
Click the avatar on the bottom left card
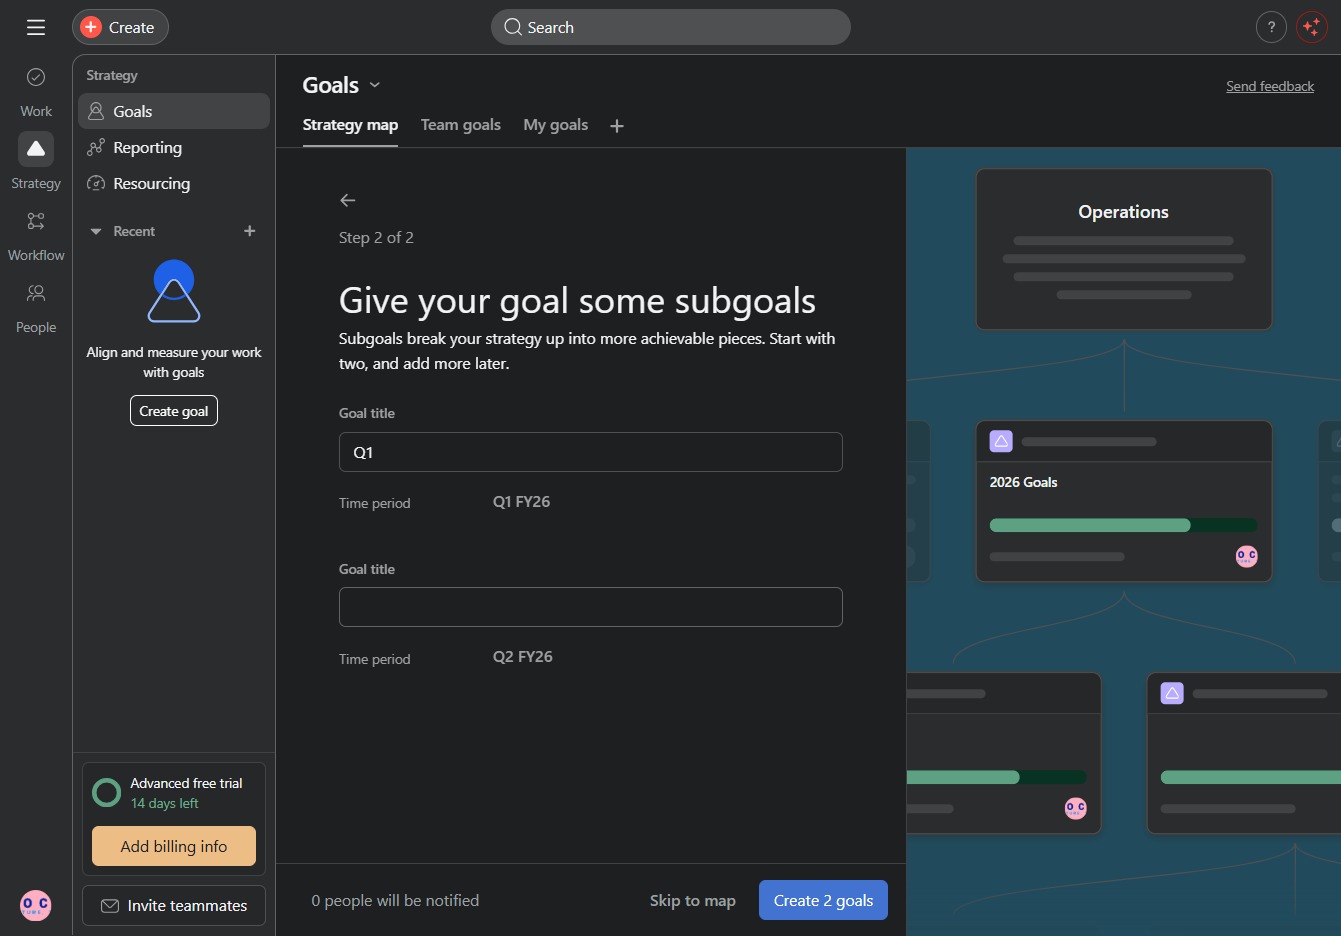1075,808
